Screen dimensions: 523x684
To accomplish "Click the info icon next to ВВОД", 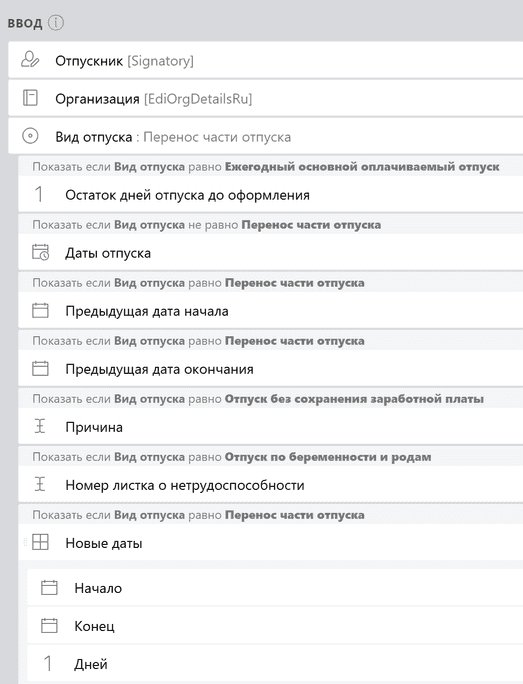I will tap(55, 23).
